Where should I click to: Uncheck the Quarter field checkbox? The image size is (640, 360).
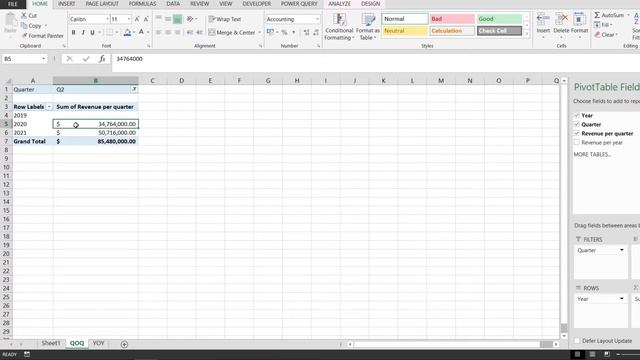click(577, 124)
